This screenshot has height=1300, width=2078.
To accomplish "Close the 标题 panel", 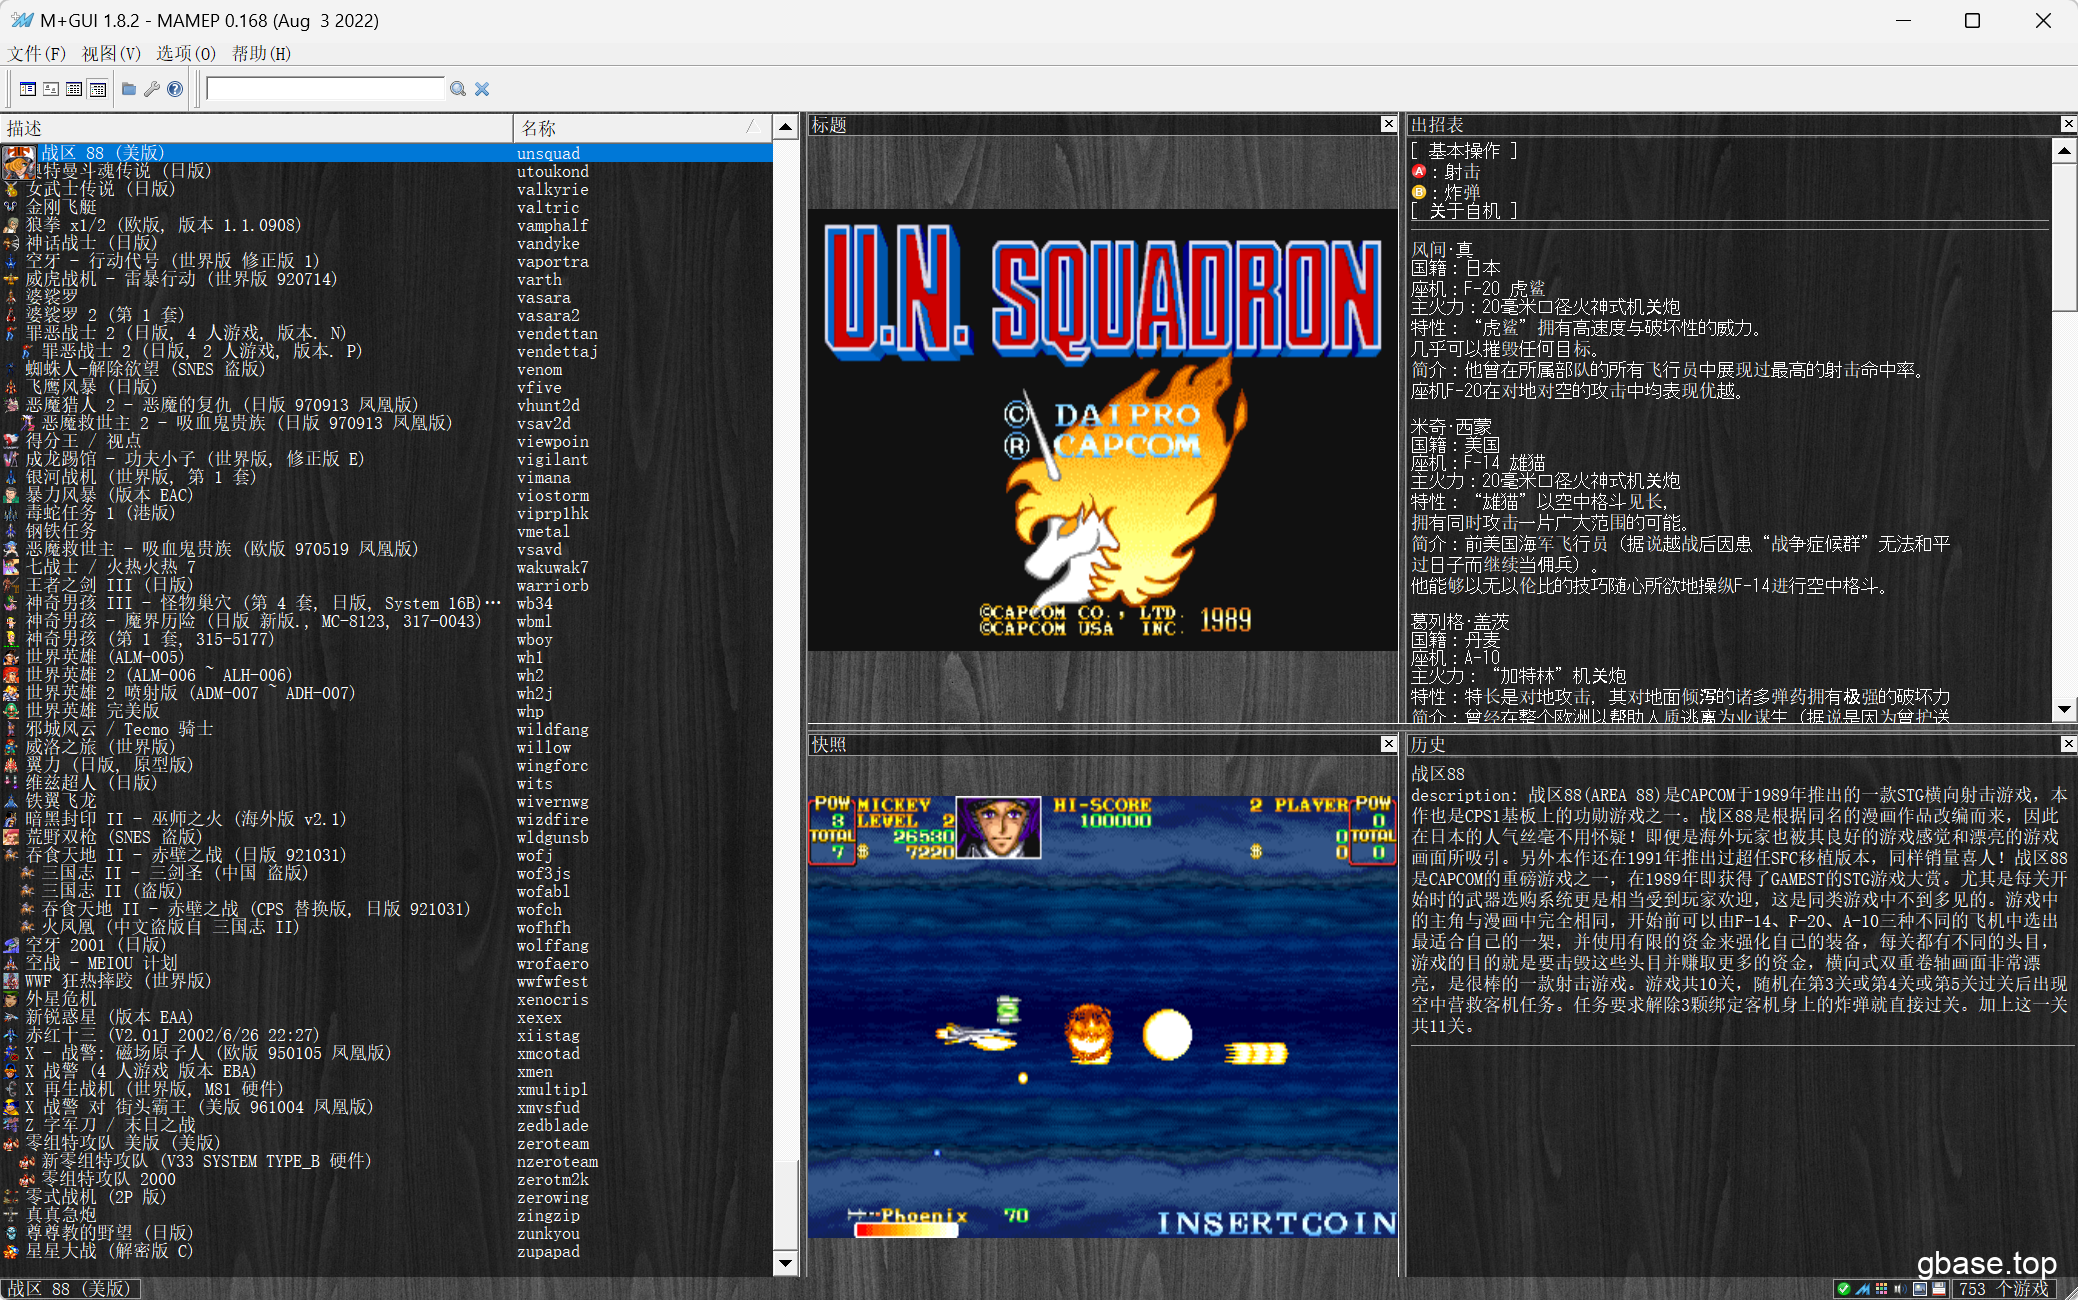I will click(1388, 124).
